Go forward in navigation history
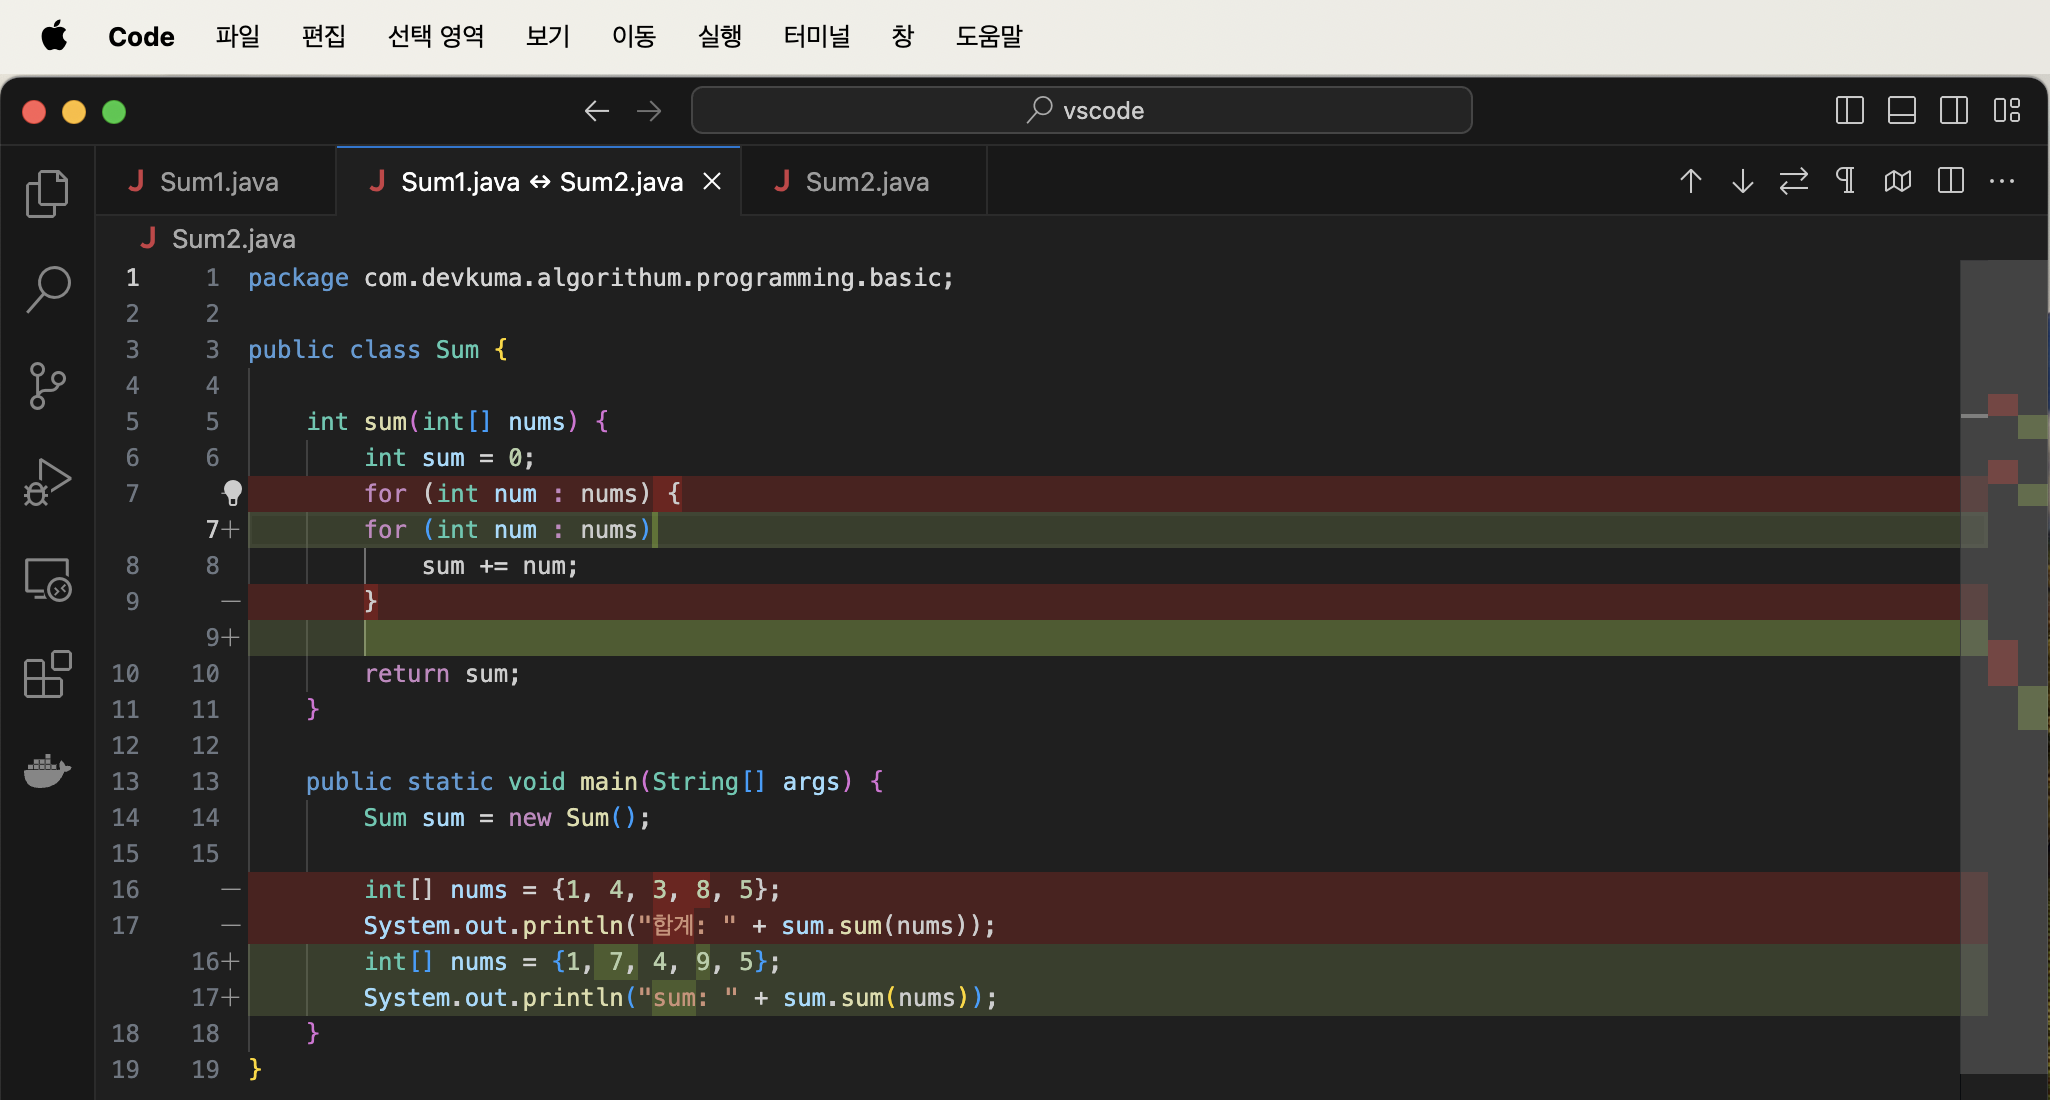Image resolution: width=2050 pixels, height=1100 pixels. tap(649, 111)
